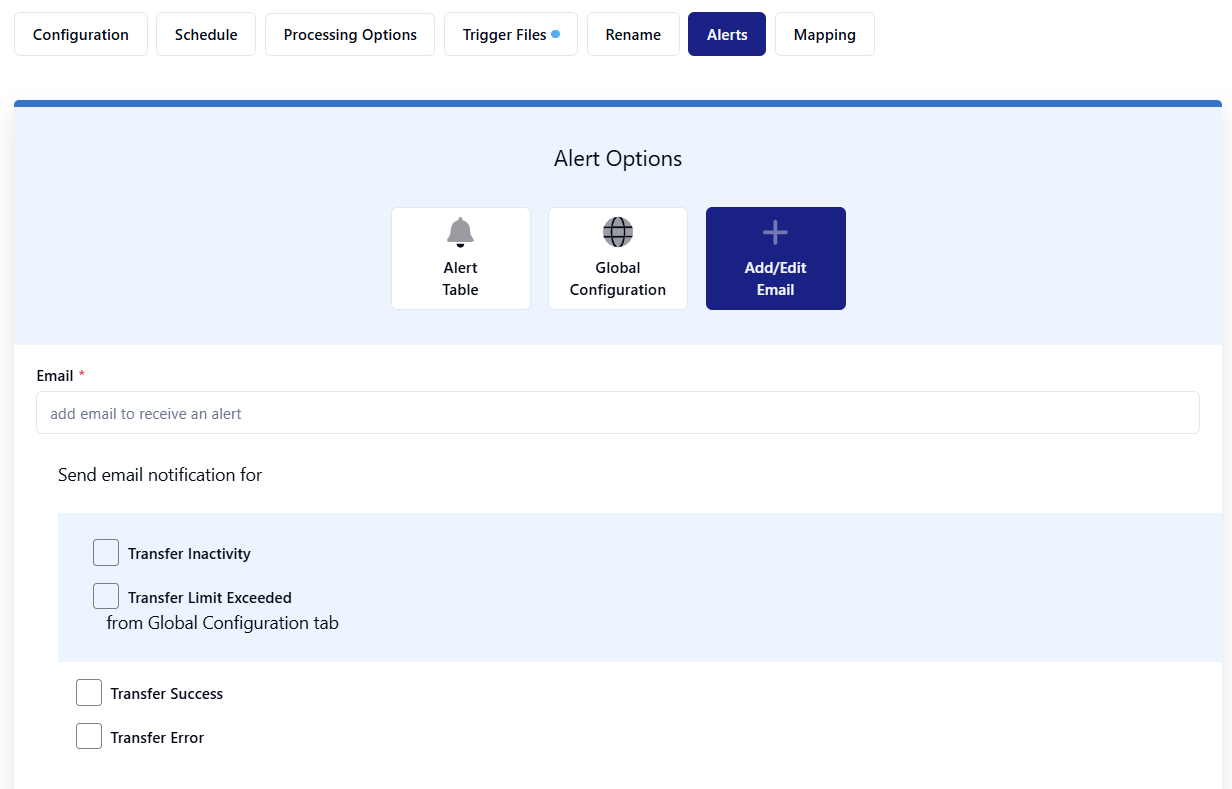Go to the Processing Options tab

[350, 35]
